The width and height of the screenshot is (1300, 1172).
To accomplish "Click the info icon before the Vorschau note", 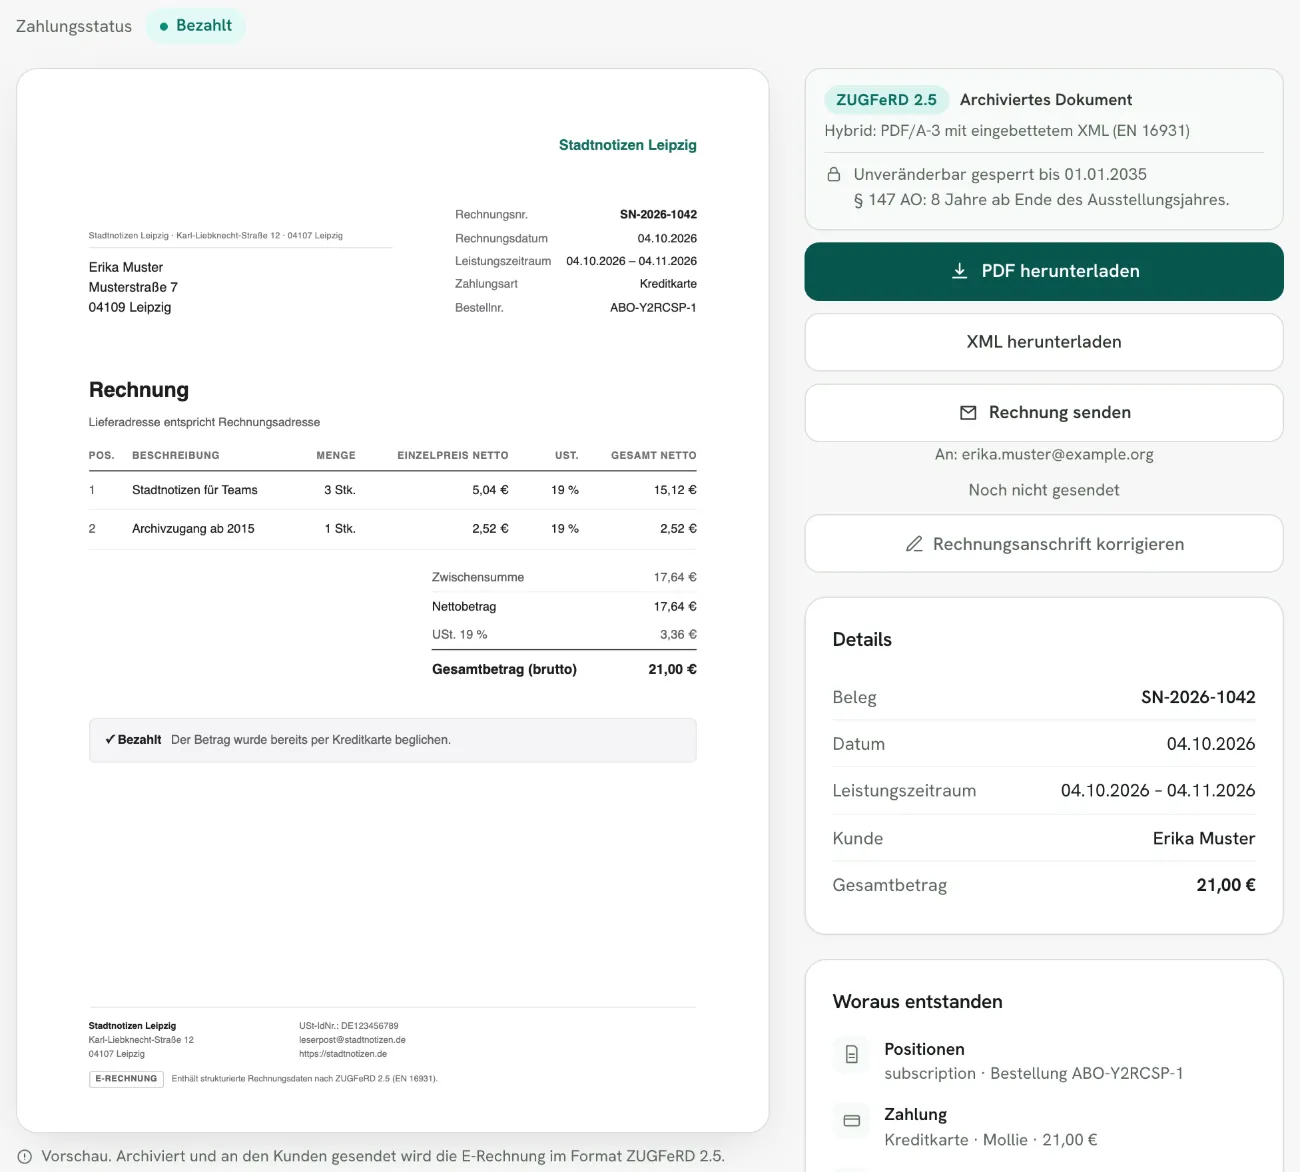I will (x=25, y=1156).
